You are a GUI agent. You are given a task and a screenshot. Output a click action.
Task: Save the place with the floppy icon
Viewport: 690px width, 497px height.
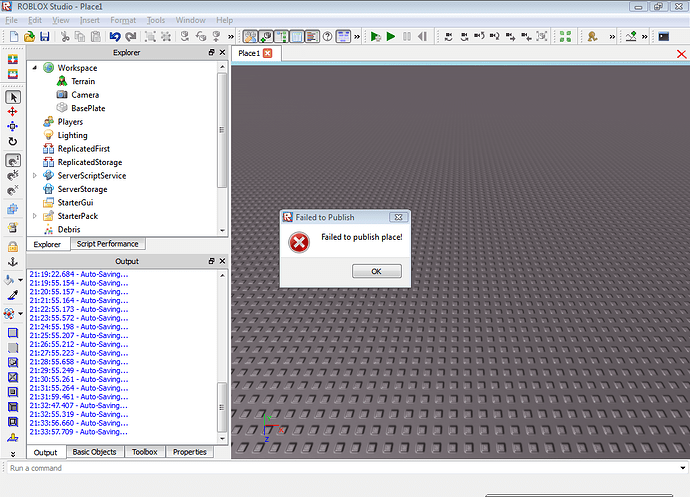[x=44, y=37]
